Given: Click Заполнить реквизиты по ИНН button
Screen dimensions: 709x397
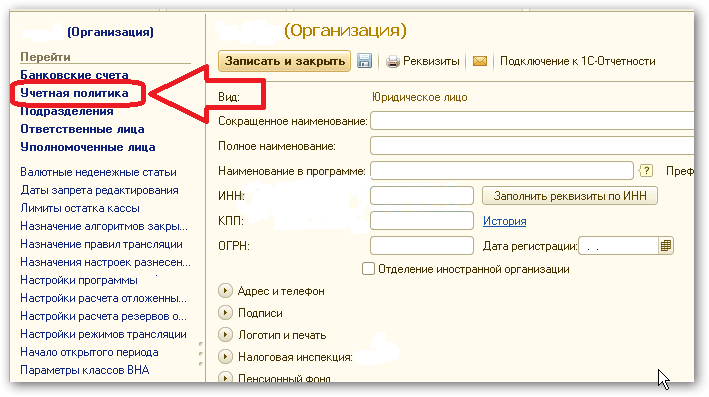Looking at the screenshot, I should 570,196.
